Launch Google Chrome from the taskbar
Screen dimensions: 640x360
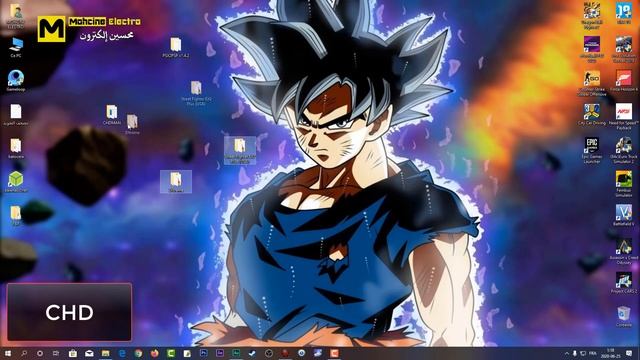(x=138, y=353)
